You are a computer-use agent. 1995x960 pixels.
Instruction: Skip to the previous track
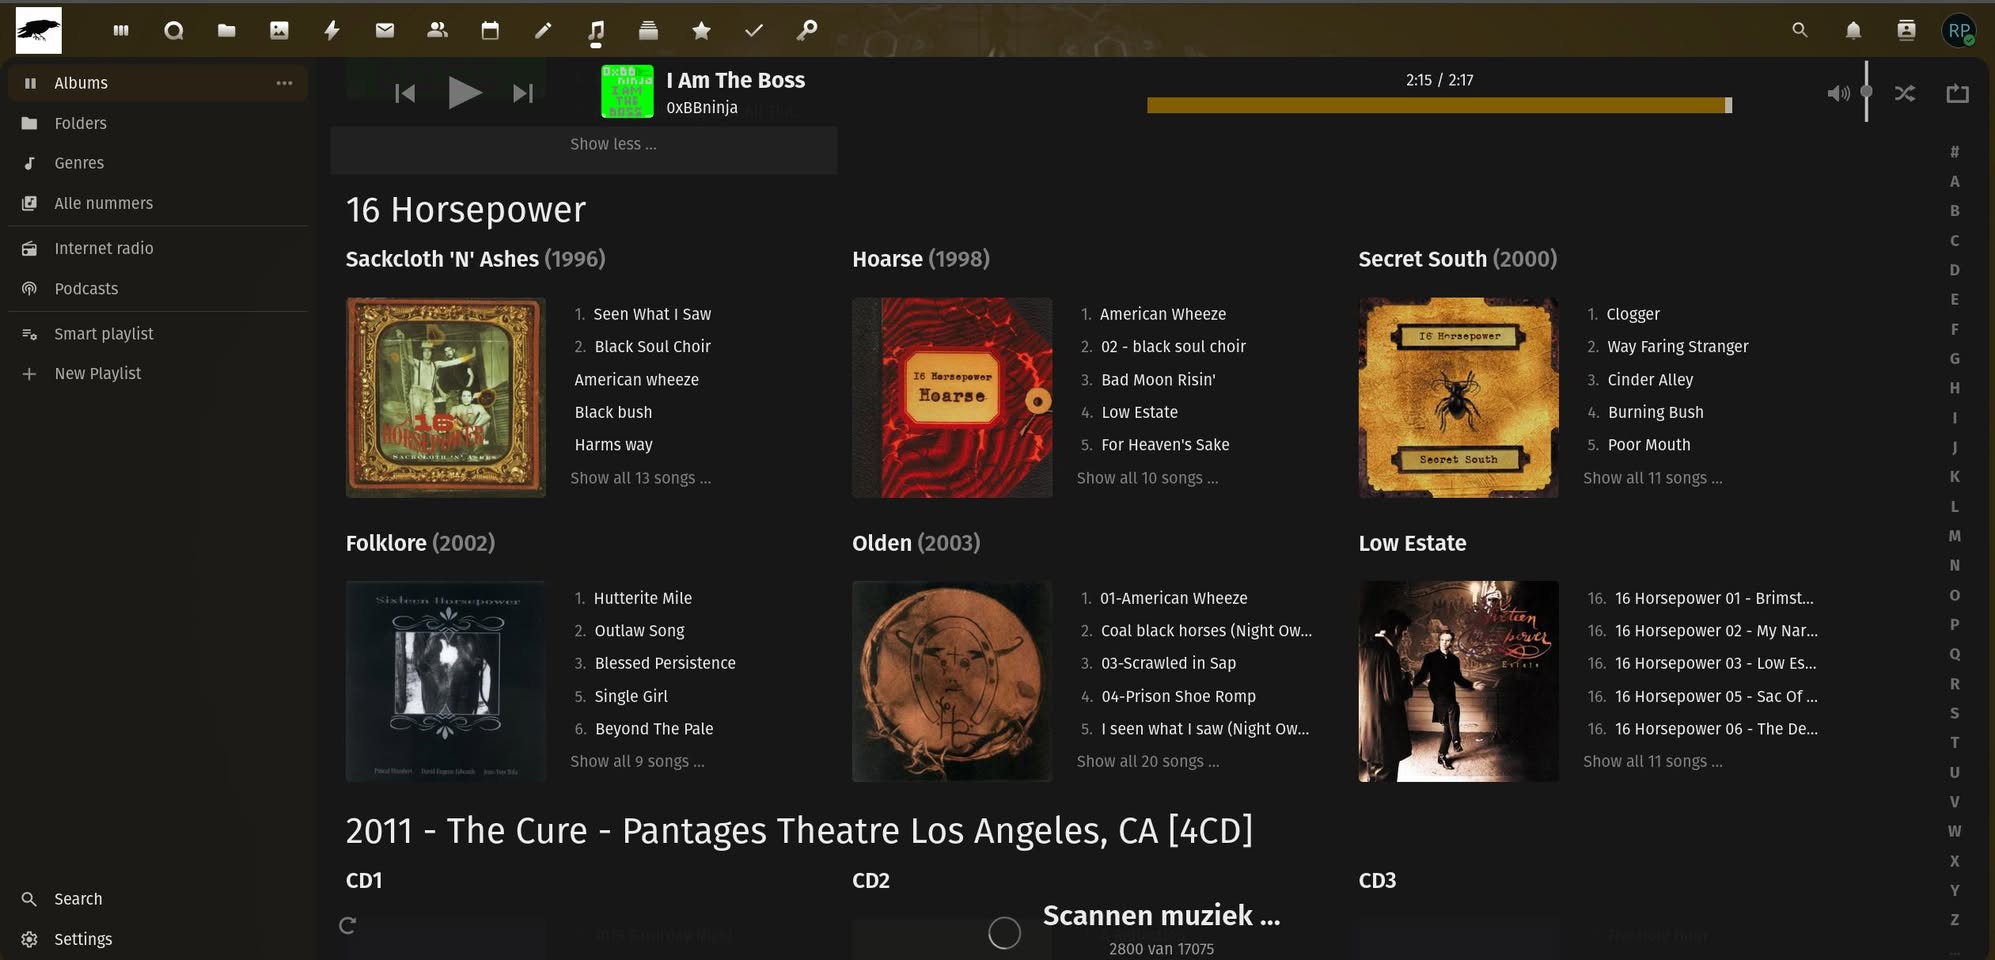405,93
